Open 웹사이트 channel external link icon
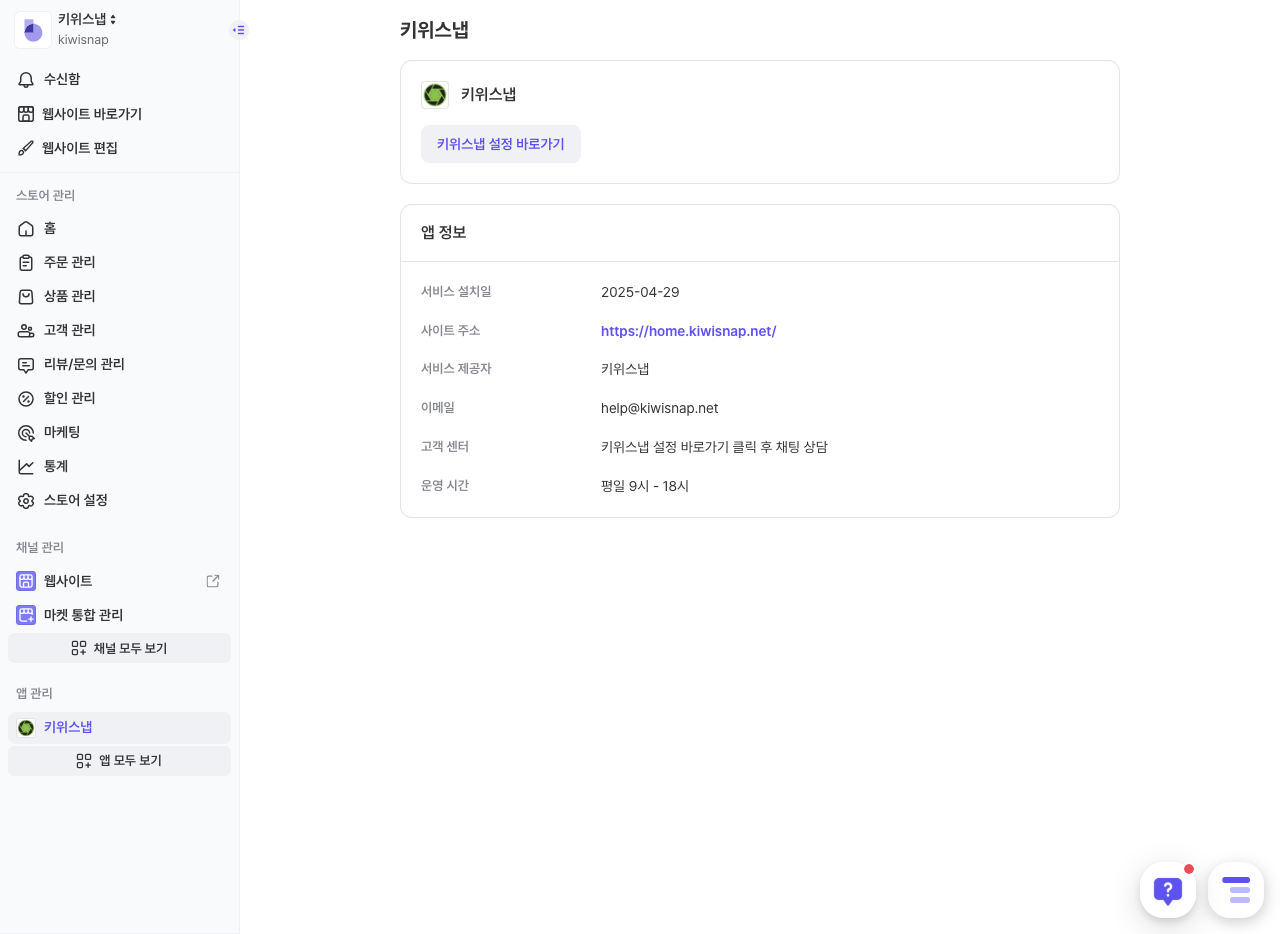The image size is (1280, 934). (213, 581)
